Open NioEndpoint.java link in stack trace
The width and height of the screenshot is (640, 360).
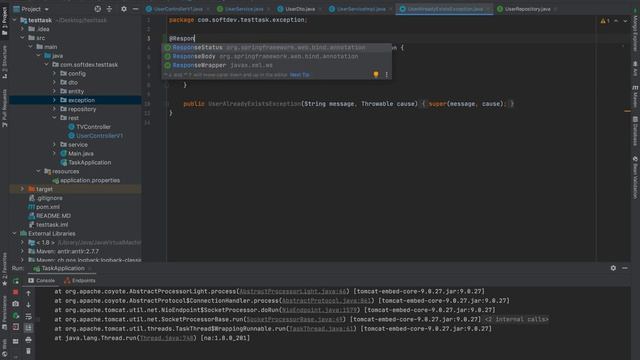[x=319, y=310]
